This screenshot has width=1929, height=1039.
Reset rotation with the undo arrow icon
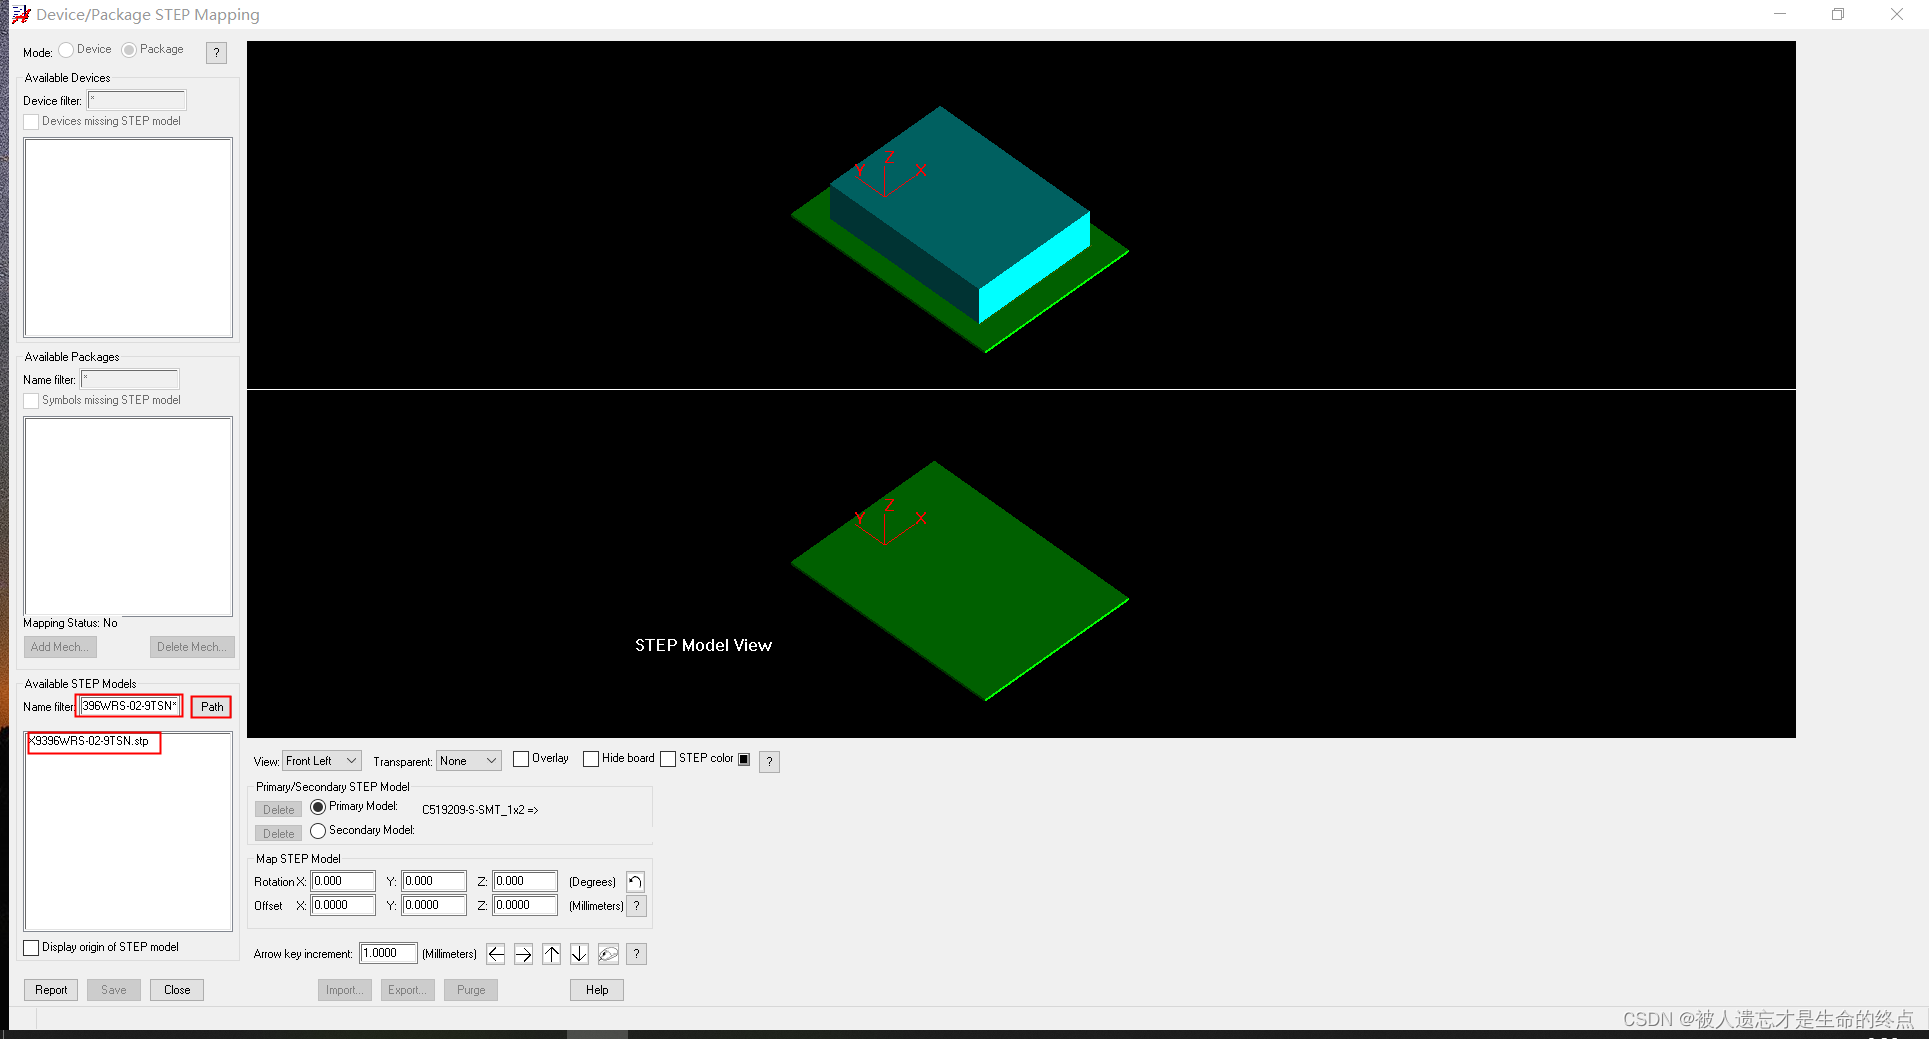point(635,881)
